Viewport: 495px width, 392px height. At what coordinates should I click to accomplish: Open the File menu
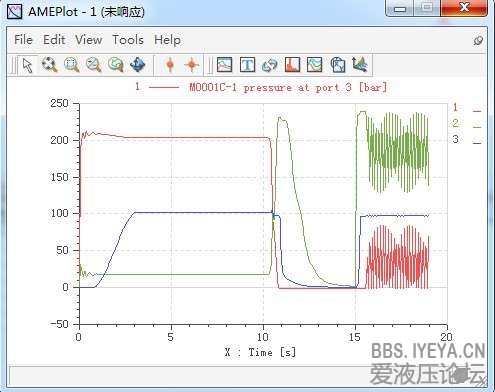pyautogui.click(x=23, y=40)
